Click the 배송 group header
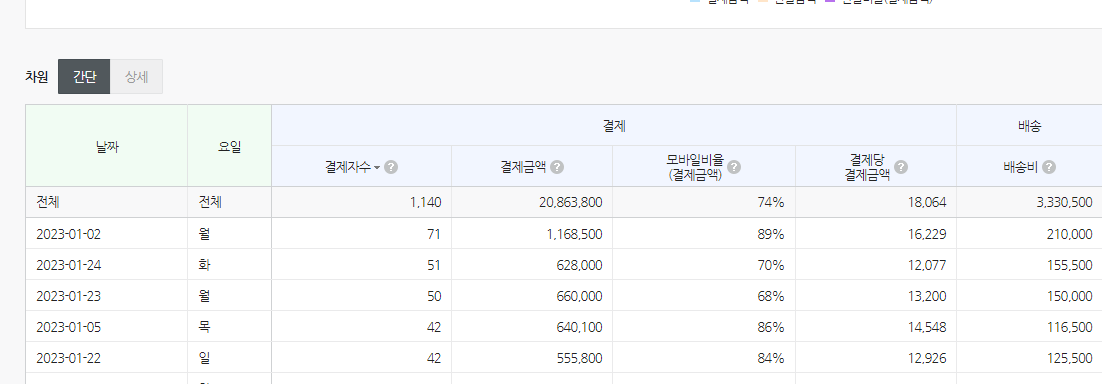This screenshot has width=1102, height=384. point(1030,126)
